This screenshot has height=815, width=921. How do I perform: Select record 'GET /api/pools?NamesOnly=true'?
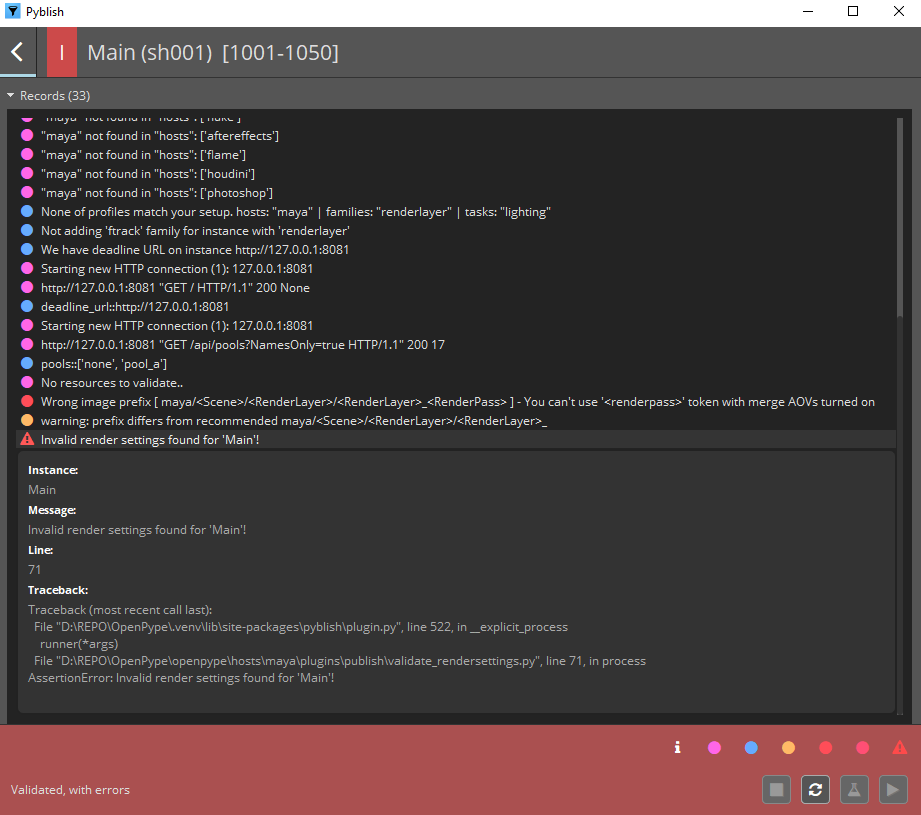coord(456,345)
